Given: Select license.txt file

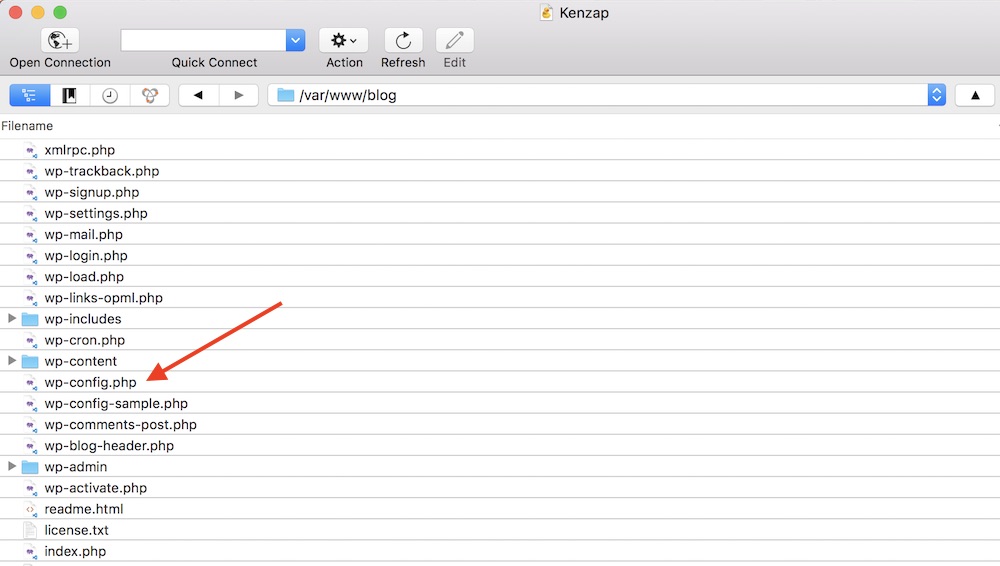Looking at the screenshot, I should coord(77,530).
